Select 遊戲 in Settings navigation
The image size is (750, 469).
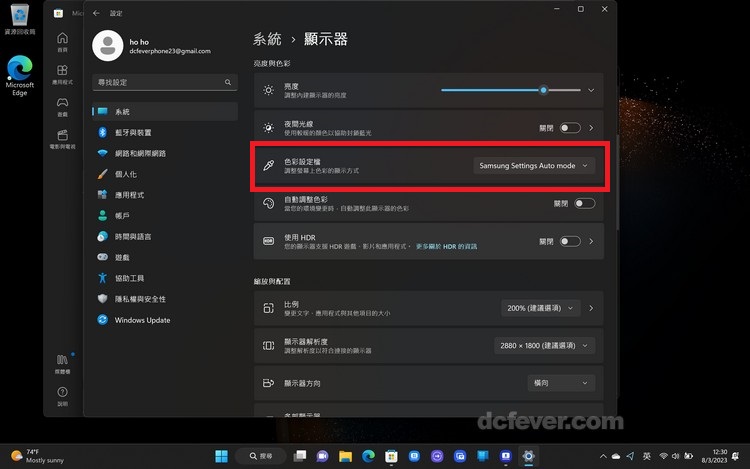pos(165,258)
